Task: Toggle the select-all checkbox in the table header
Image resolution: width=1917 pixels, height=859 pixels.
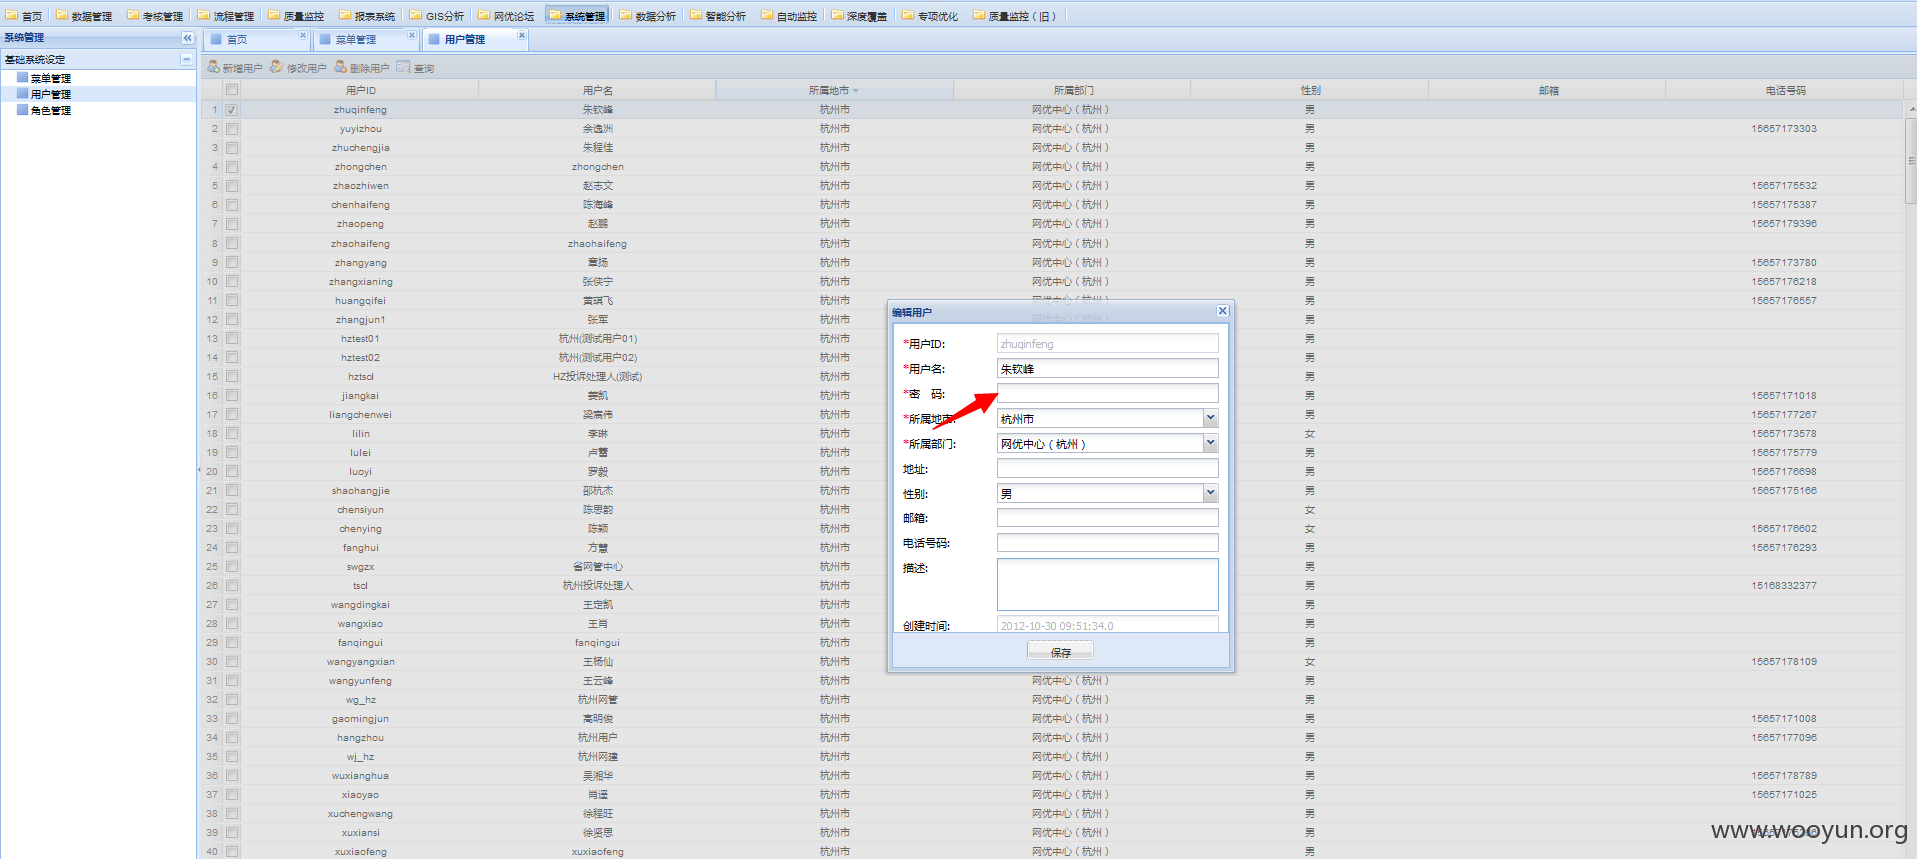Action: (232, 90)
